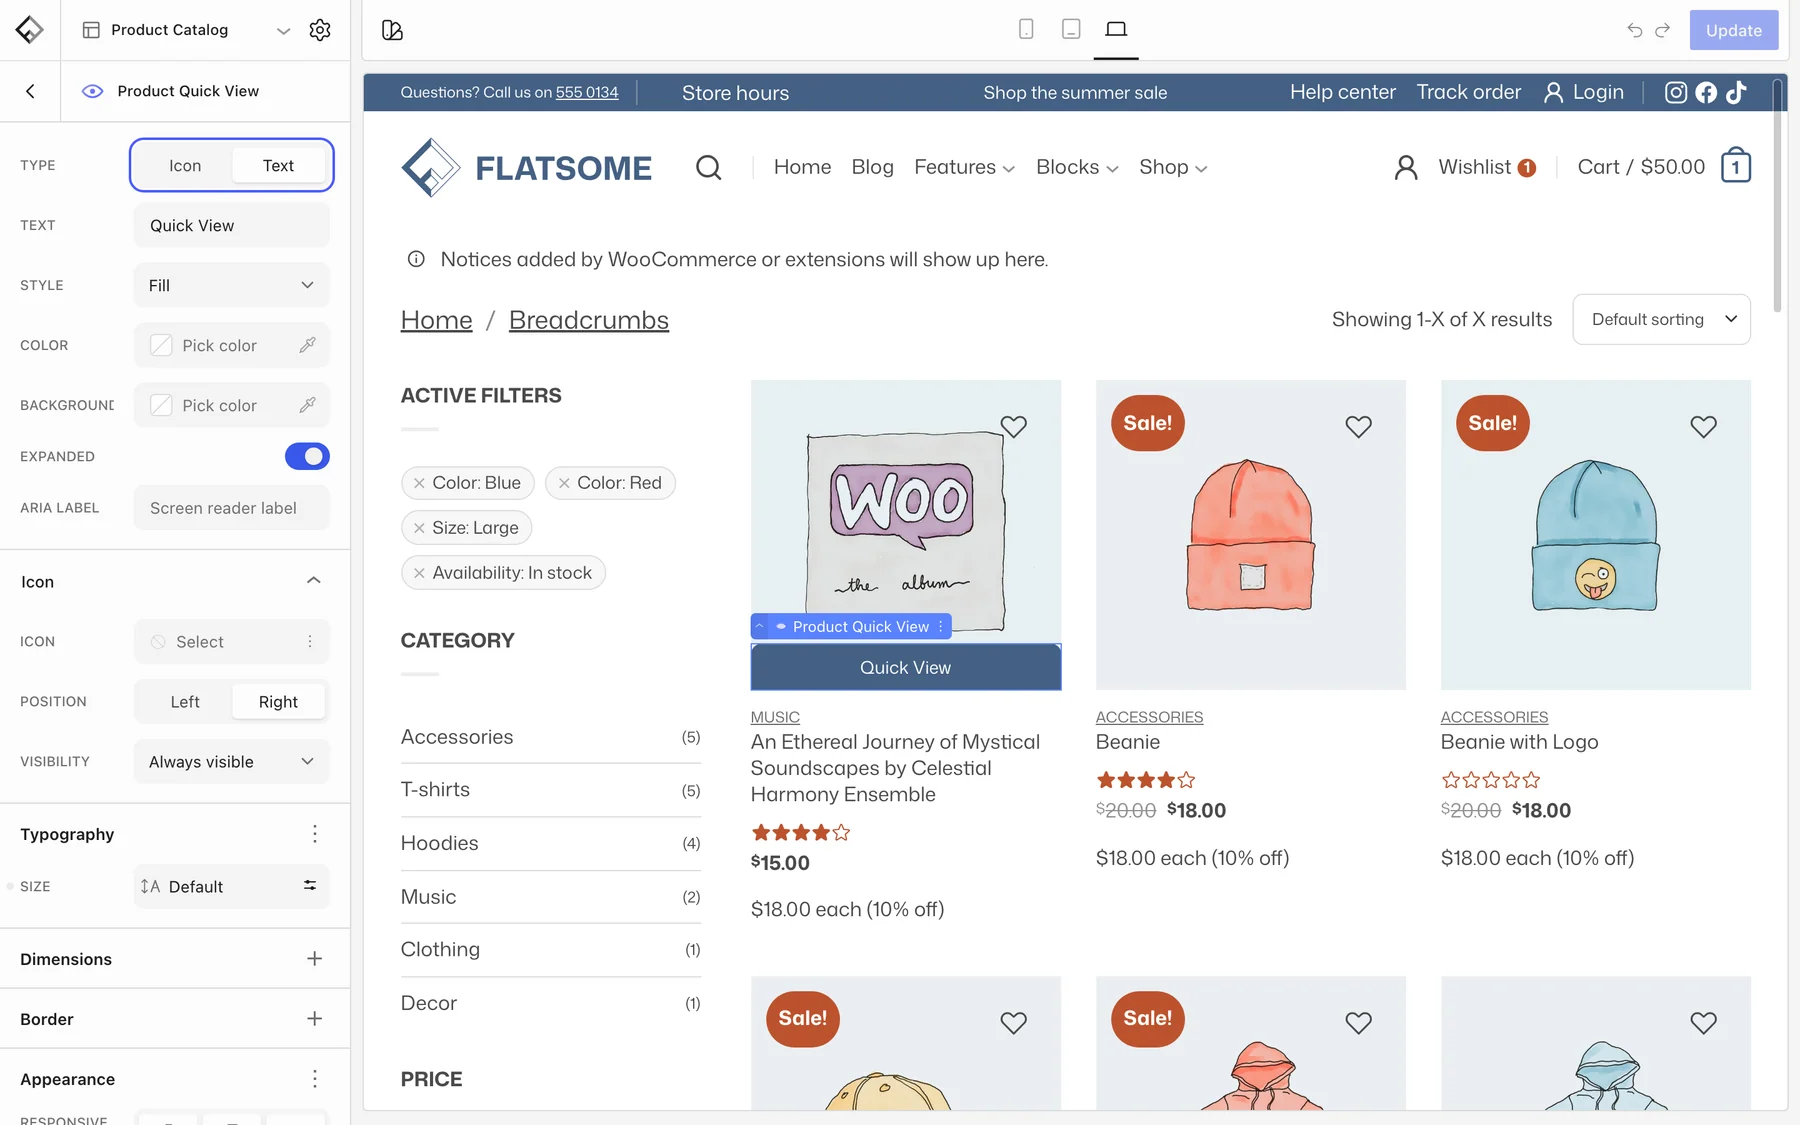This screenshot has height=1125, width=1800.
Task: Expand the Border section
Action: (314, 1019)
